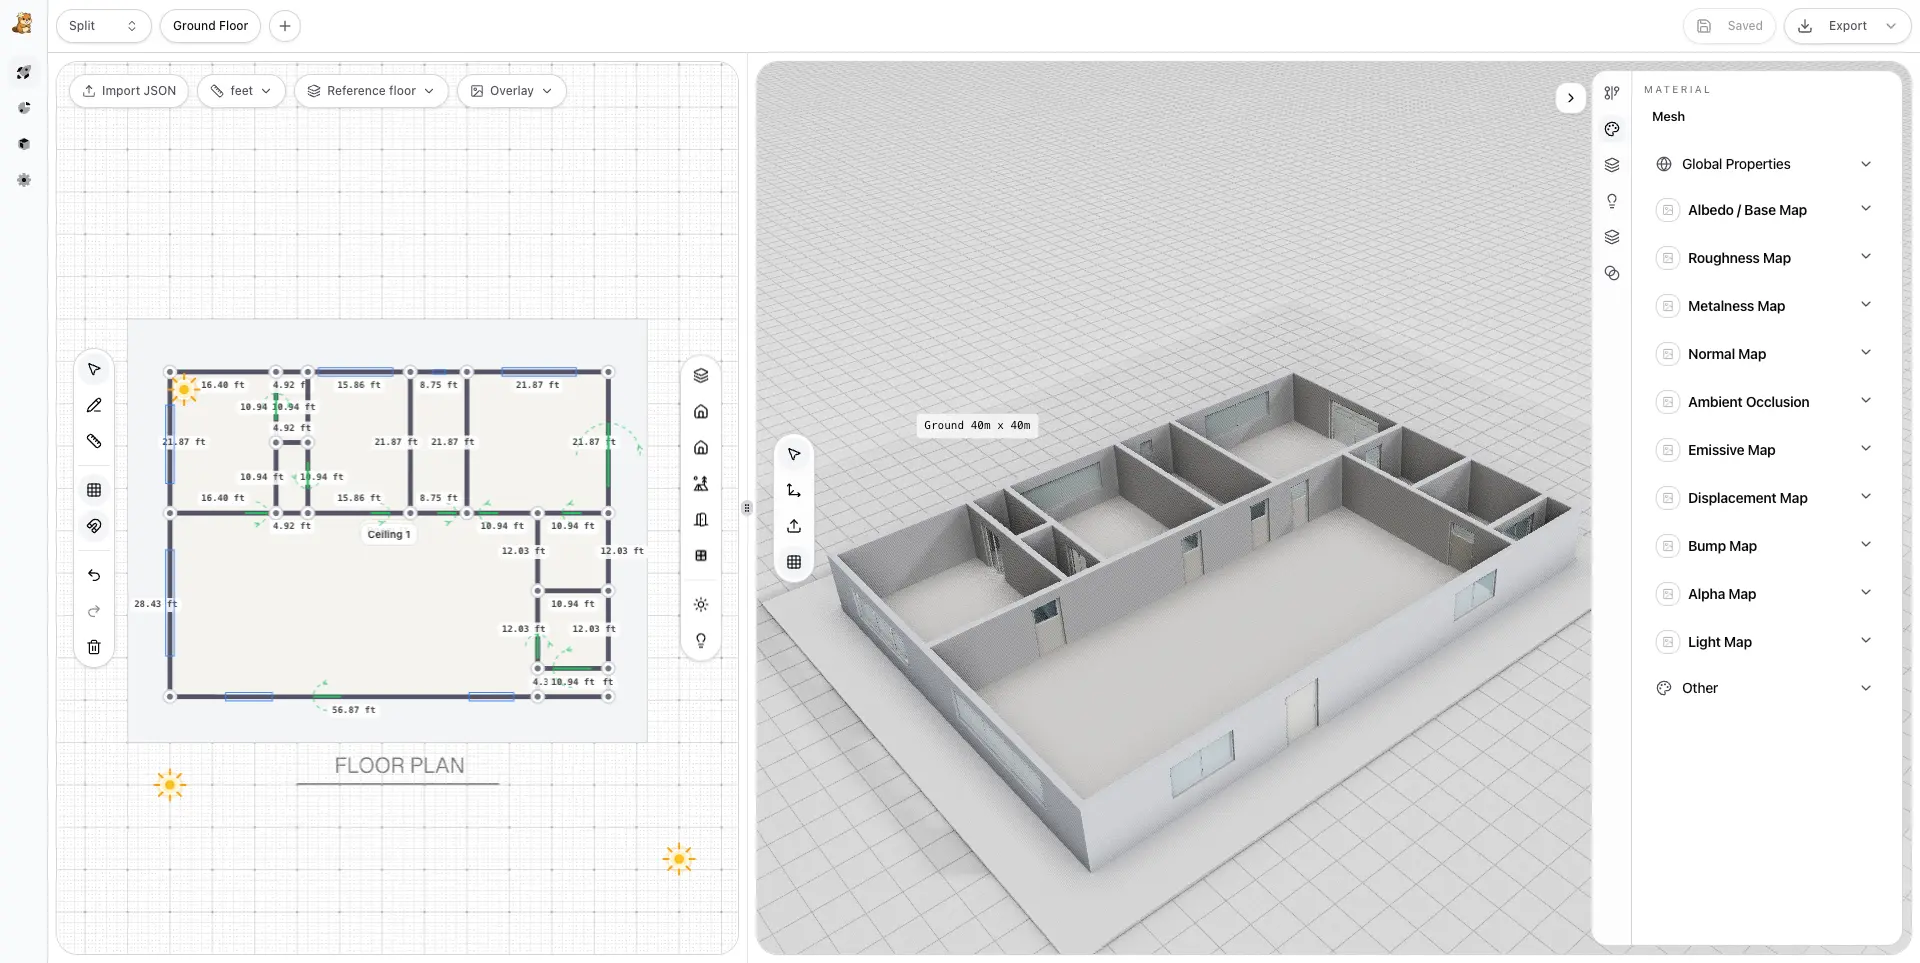The height and width of the screenshot is (963, 1920).
Task: Click the Import JSON button
Action: pyautogui.click(x=128, y=90)
